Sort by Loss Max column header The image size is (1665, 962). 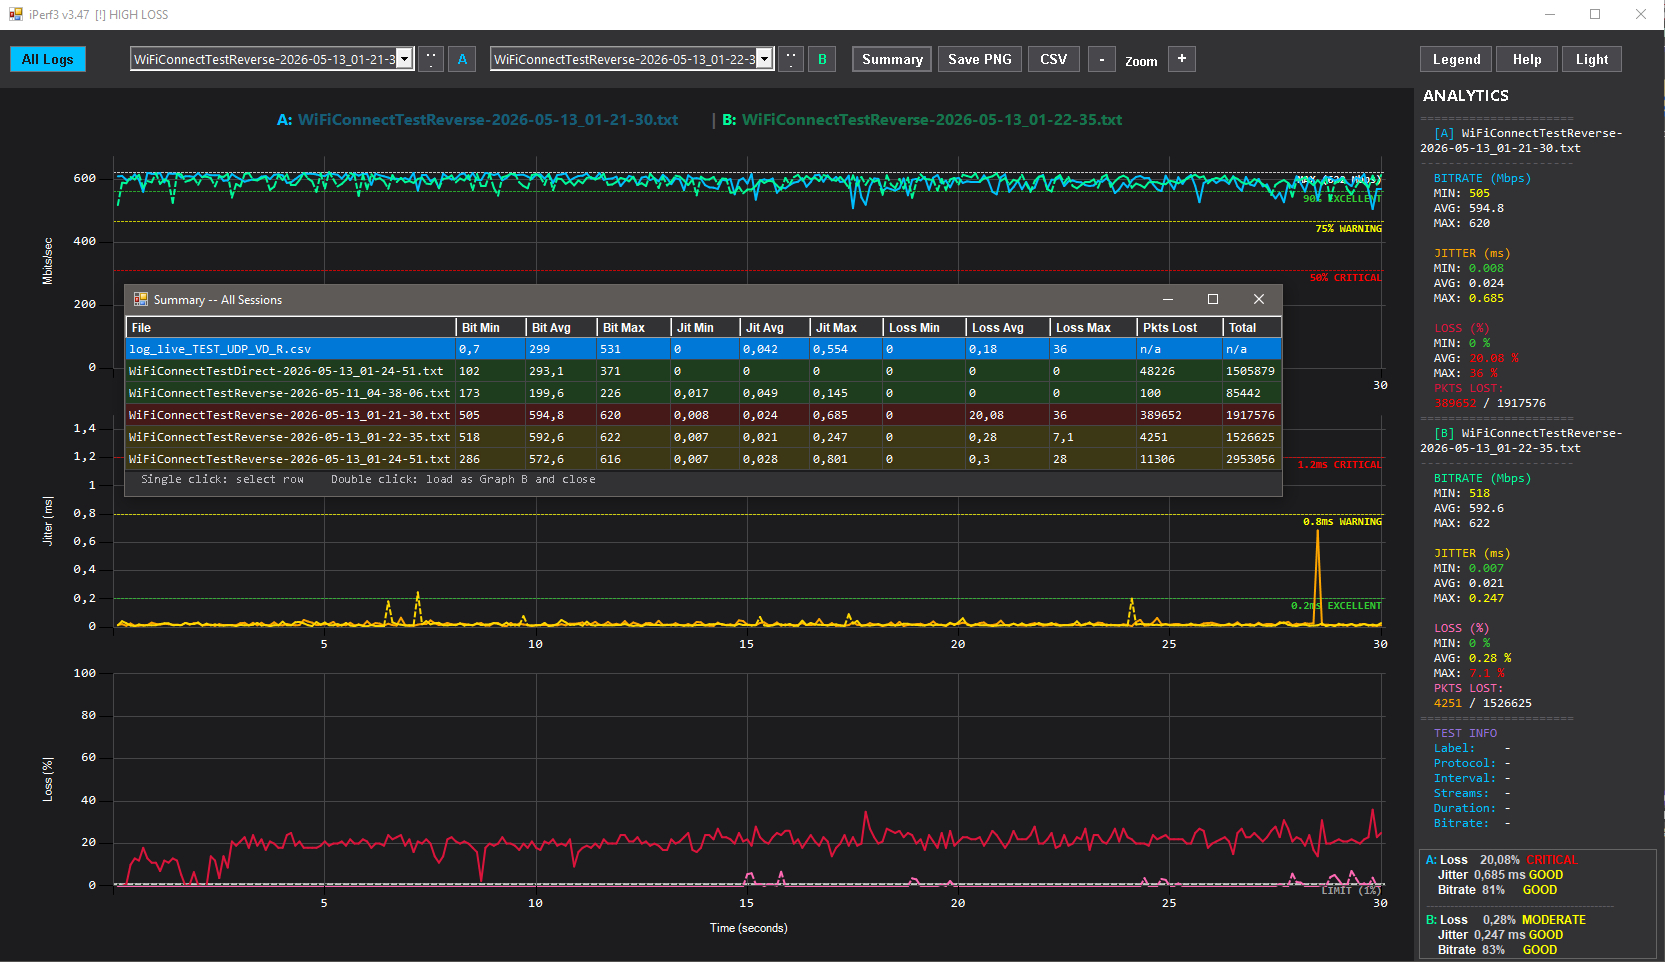point(1094,328)
